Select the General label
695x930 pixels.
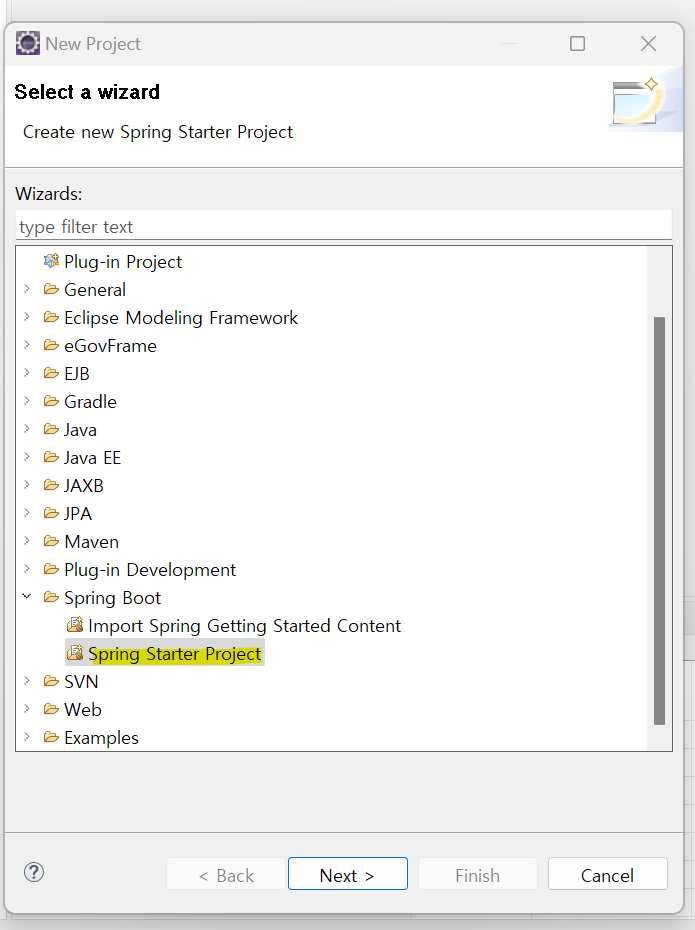(x=95, y=289)
